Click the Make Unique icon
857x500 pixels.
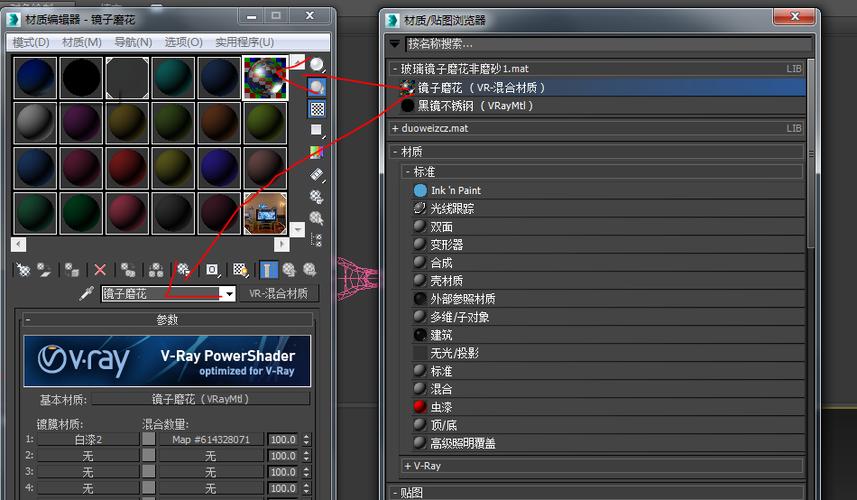click(x=156, y=269)
